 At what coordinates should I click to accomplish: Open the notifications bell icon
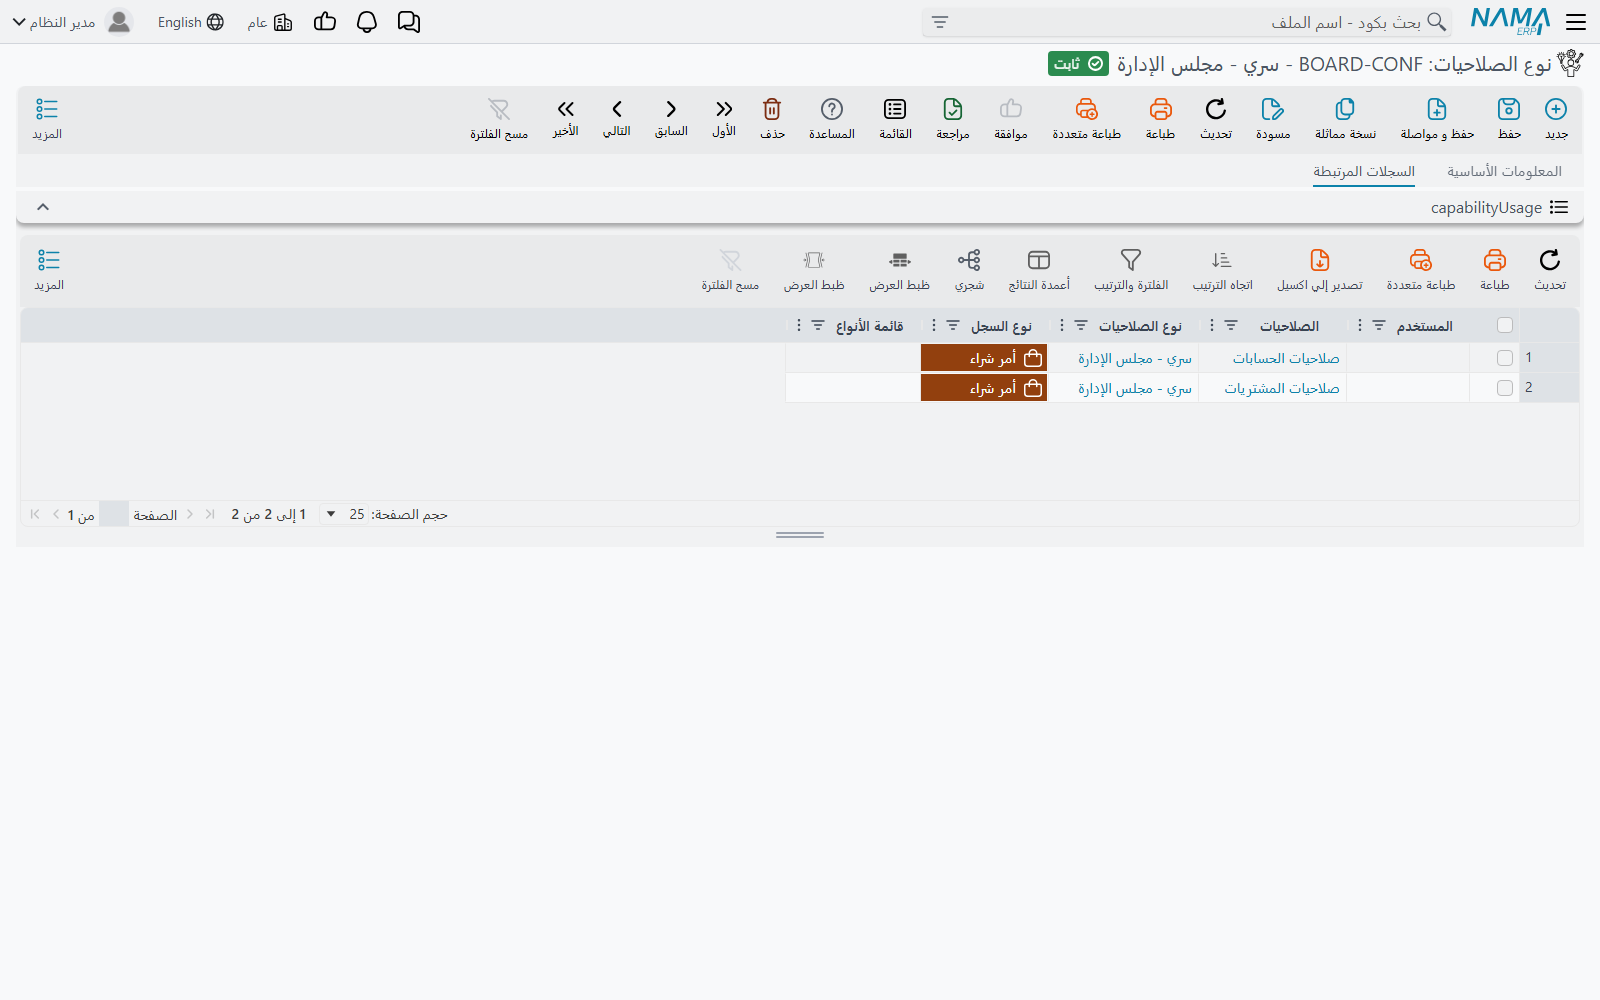[367, 22]
